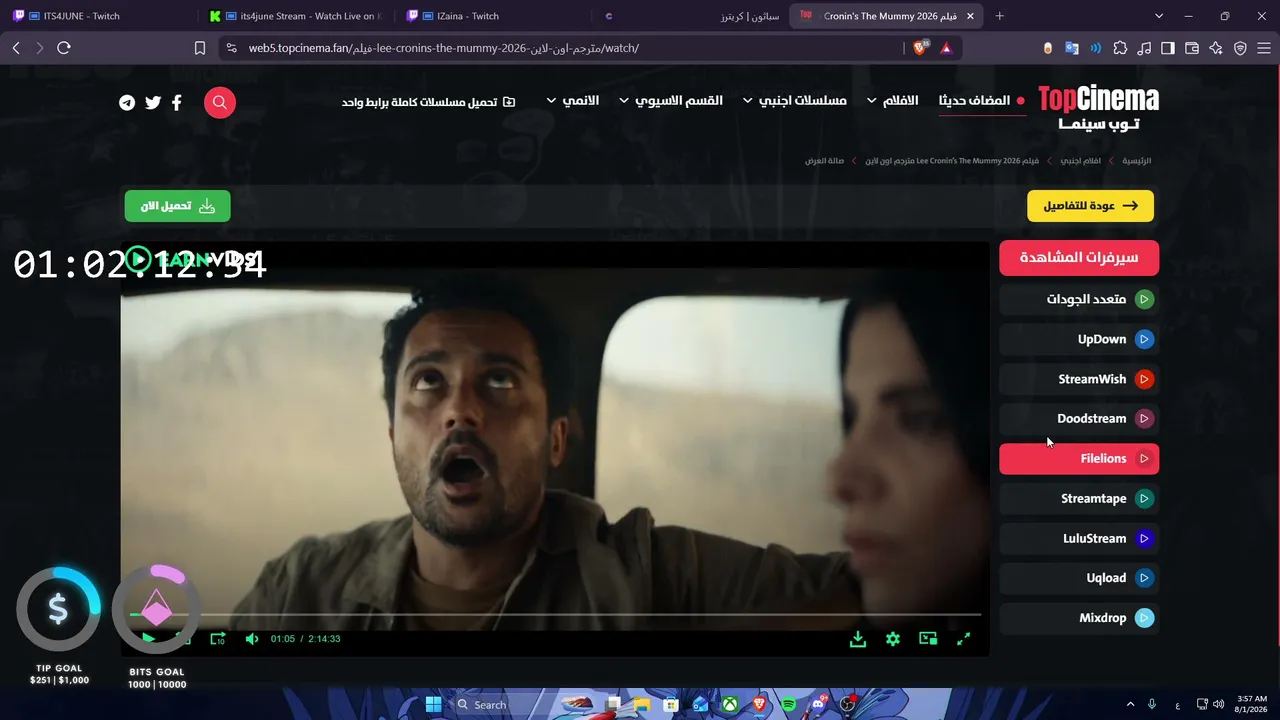Image resolution: width=1280 pixels, height=720 pixels.
Task: Select the Streamtape server
Action: [x=1079, y=499]
